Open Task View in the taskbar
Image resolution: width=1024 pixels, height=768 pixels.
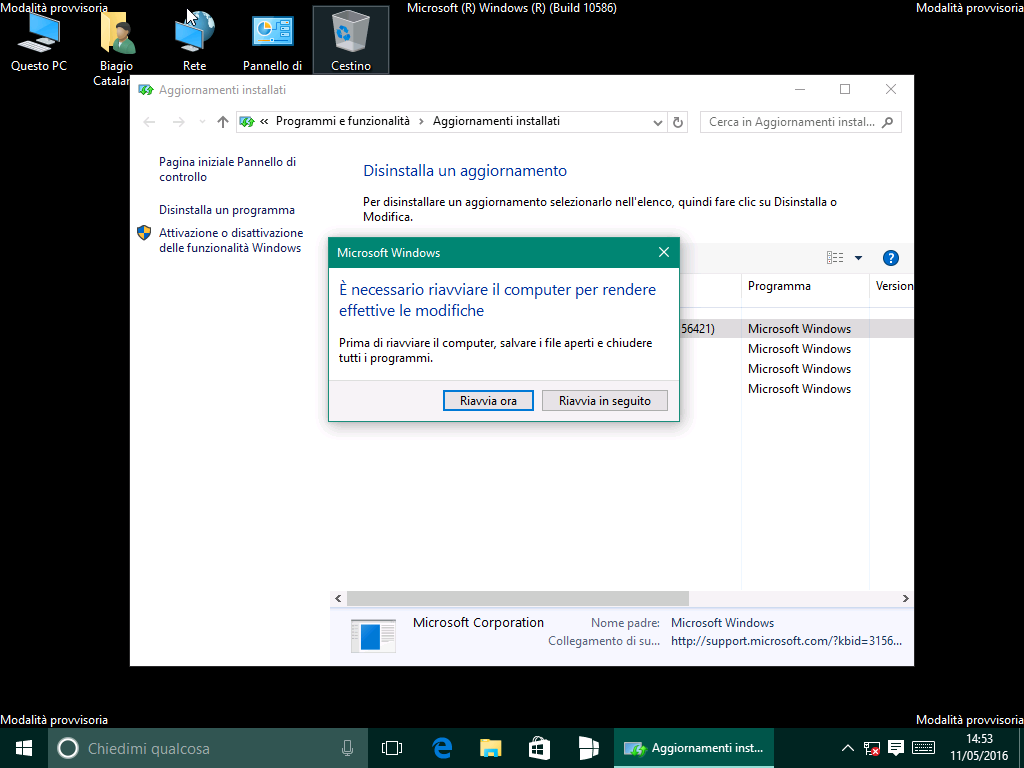pyautogui.click(x=392, y=748)
